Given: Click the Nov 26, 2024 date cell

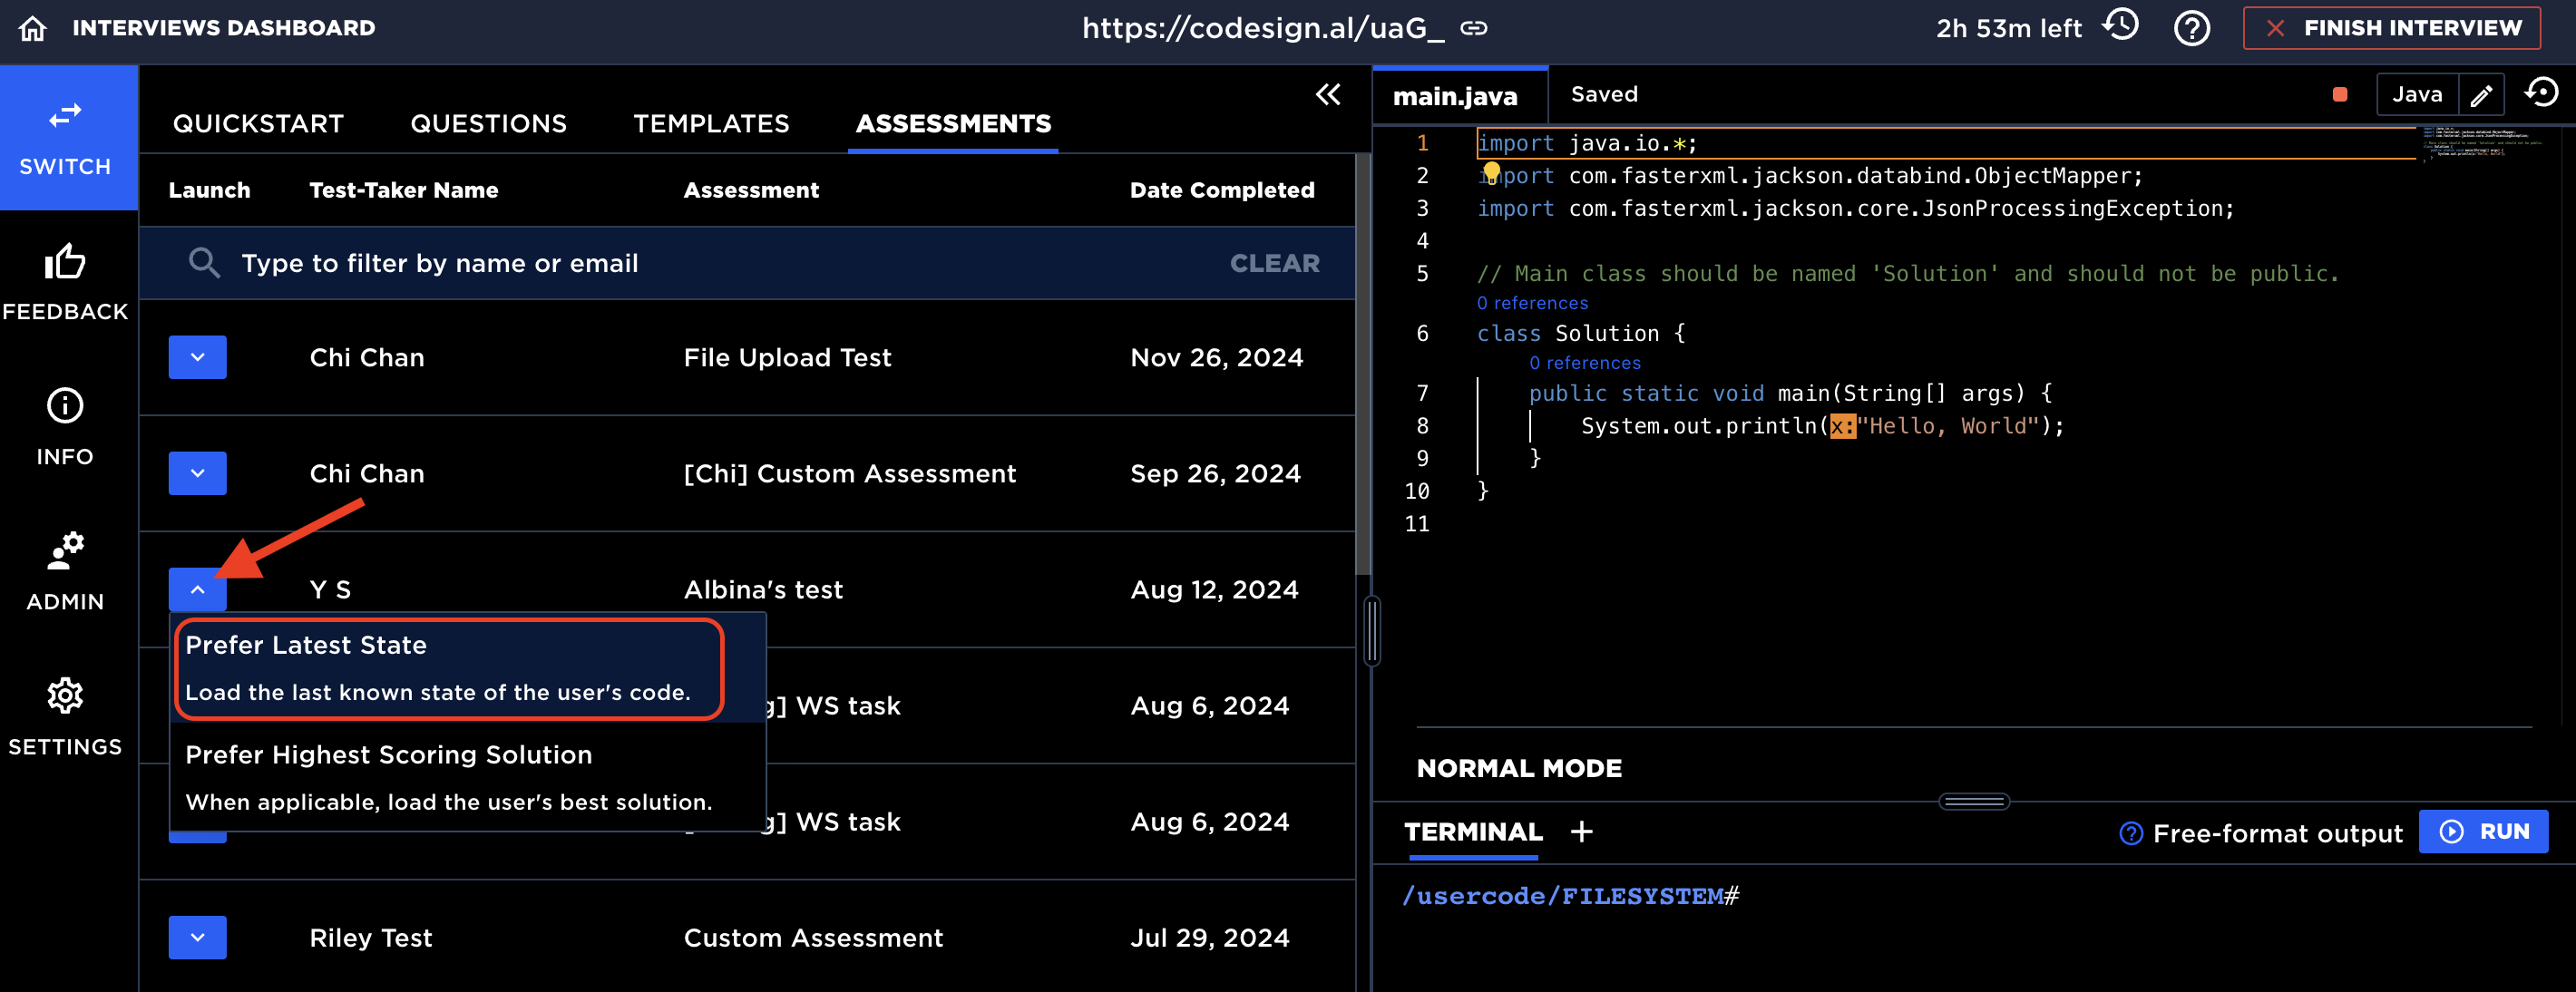Looking at the screenshot, I should [x=1217, y=357].
